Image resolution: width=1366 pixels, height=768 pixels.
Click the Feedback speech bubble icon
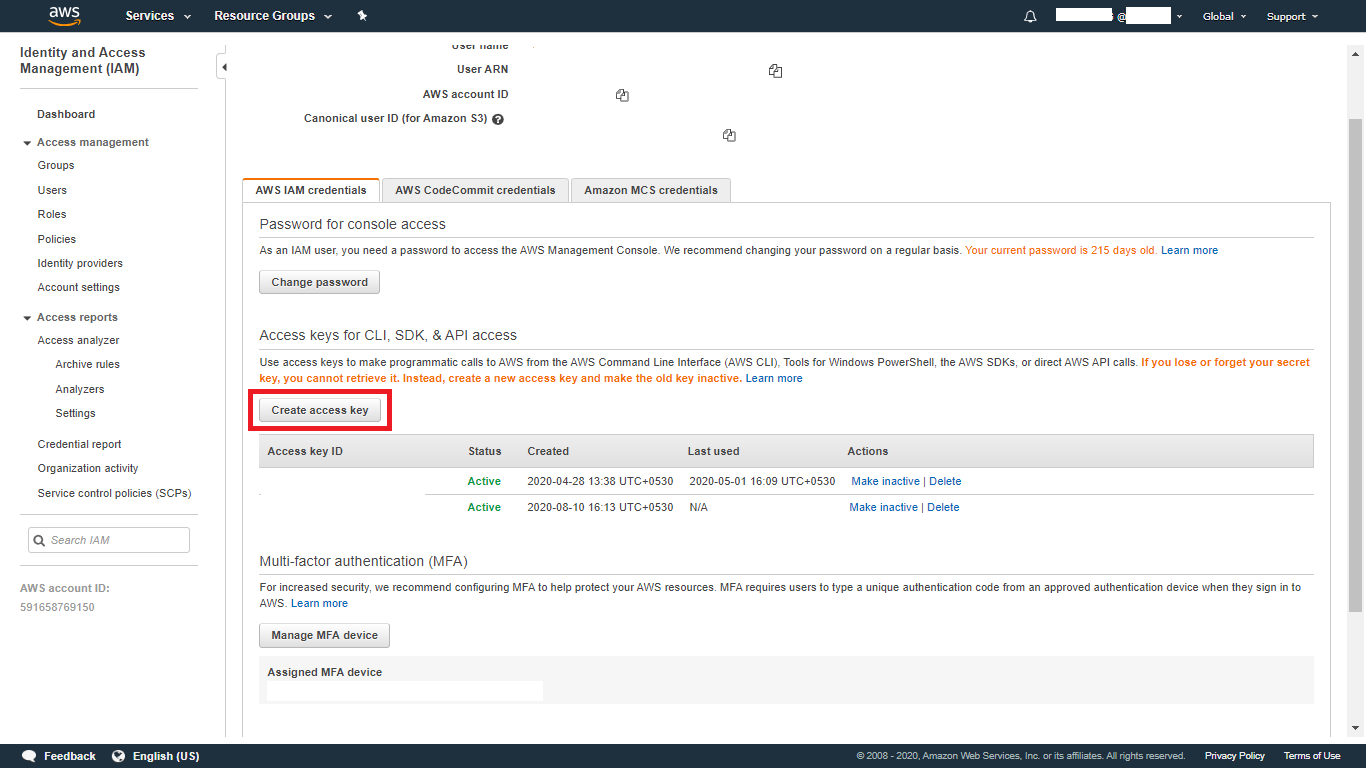[x=29, y=756]
